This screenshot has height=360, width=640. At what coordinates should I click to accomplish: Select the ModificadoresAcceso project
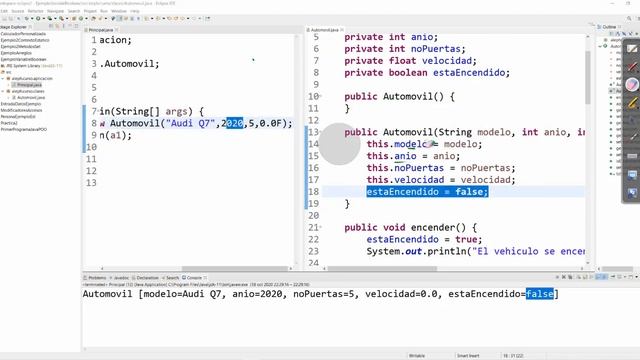point(21,110)
